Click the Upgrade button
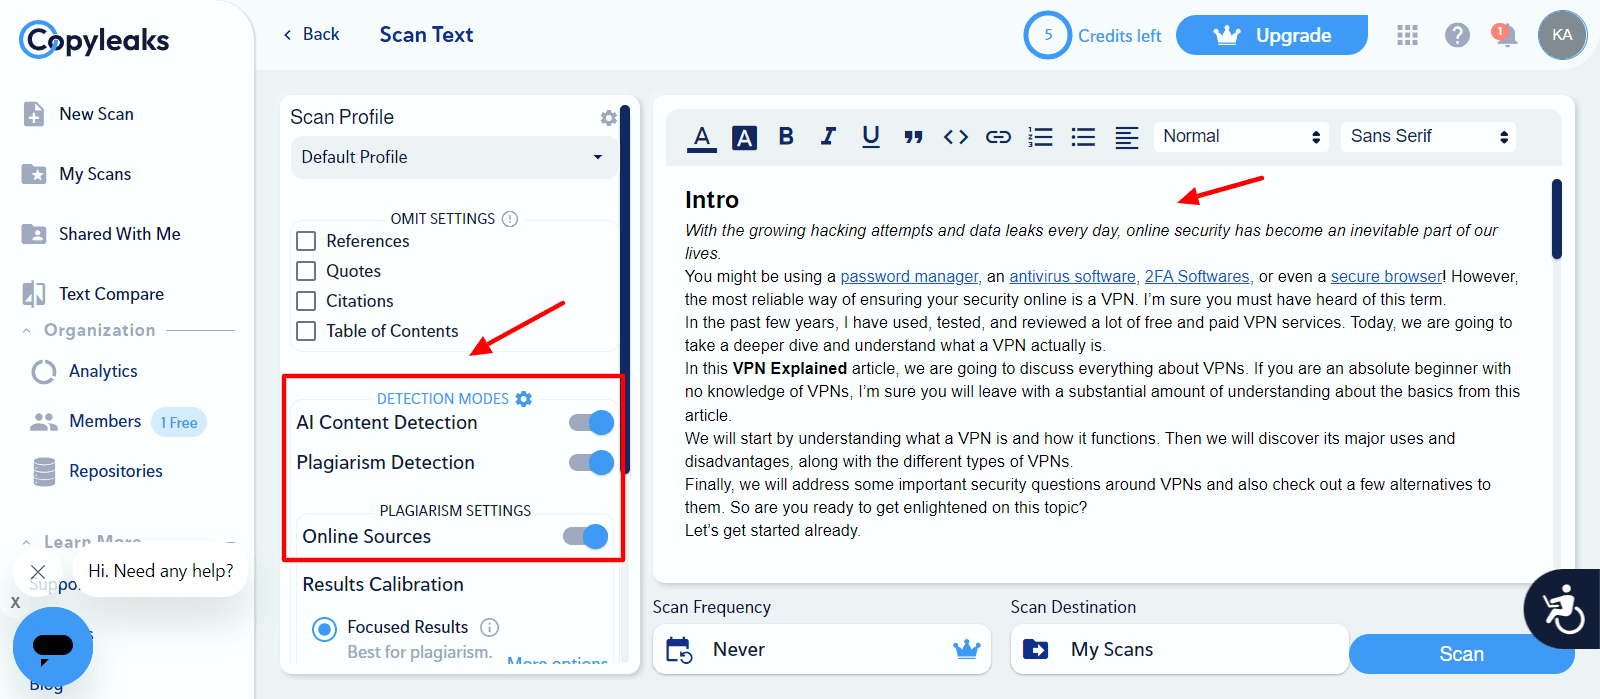The image size is (1600, 699). pos(1271,36)
